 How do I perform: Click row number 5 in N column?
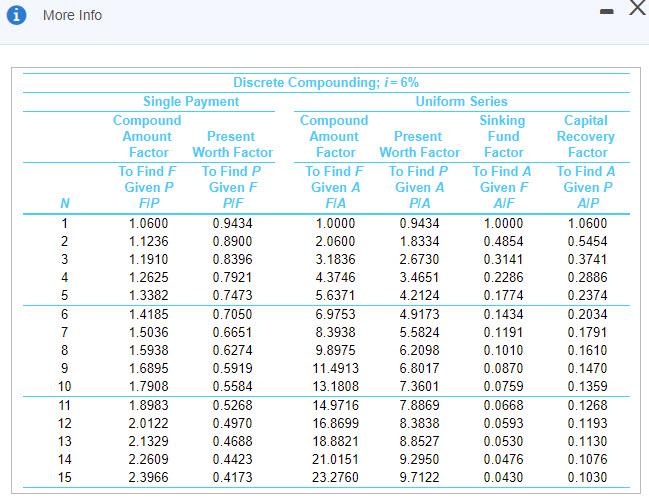point(65,295)
